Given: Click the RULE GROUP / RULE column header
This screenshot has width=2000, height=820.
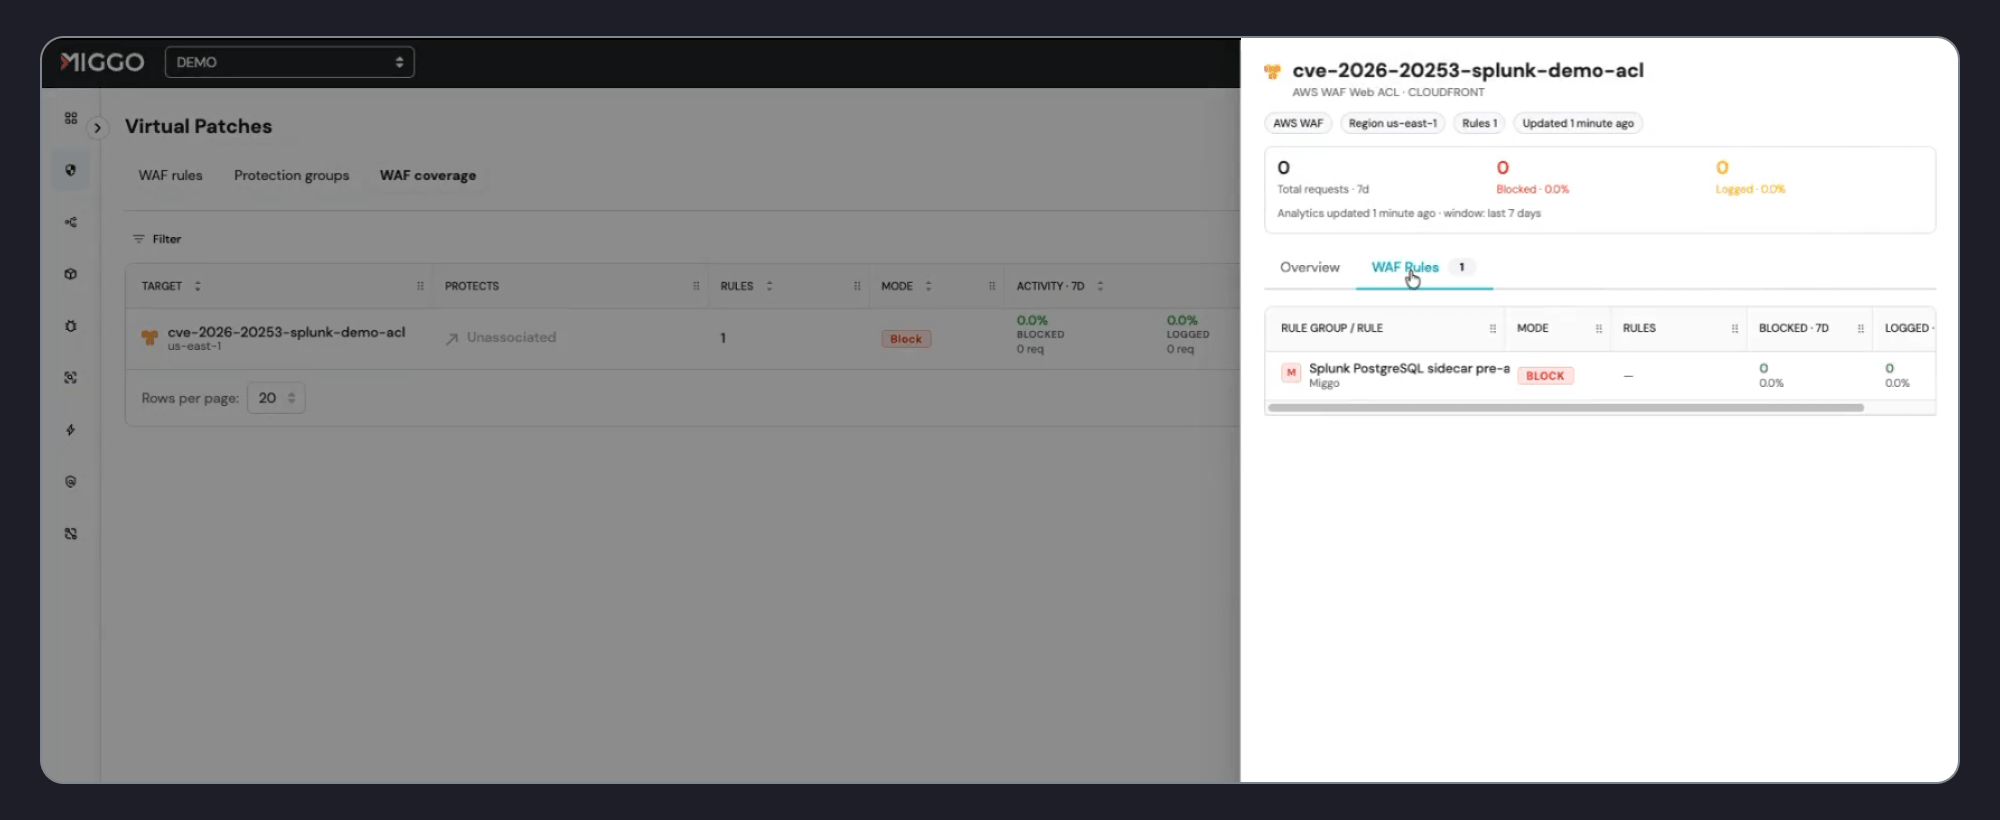Looking at the screenshot, I should [1332, 328].
